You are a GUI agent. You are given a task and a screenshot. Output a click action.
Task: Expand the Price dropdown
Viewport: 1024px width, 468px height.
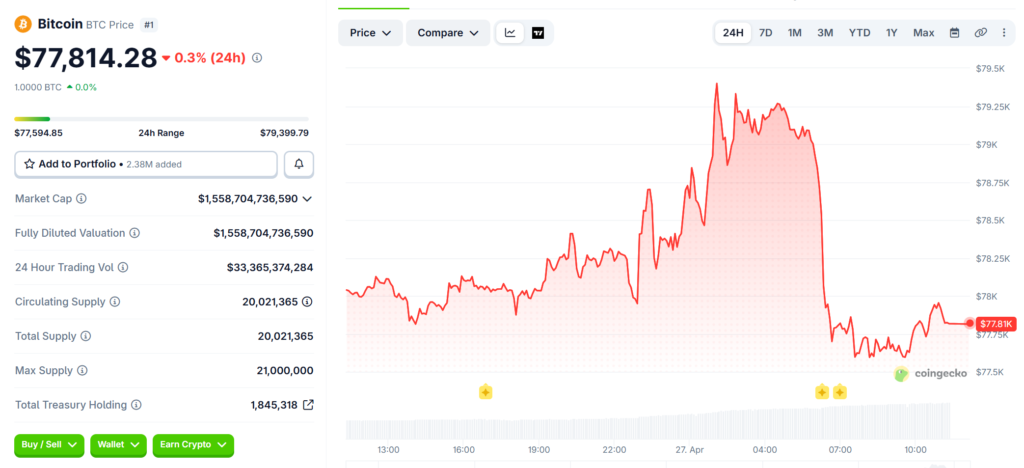(370, 33)
